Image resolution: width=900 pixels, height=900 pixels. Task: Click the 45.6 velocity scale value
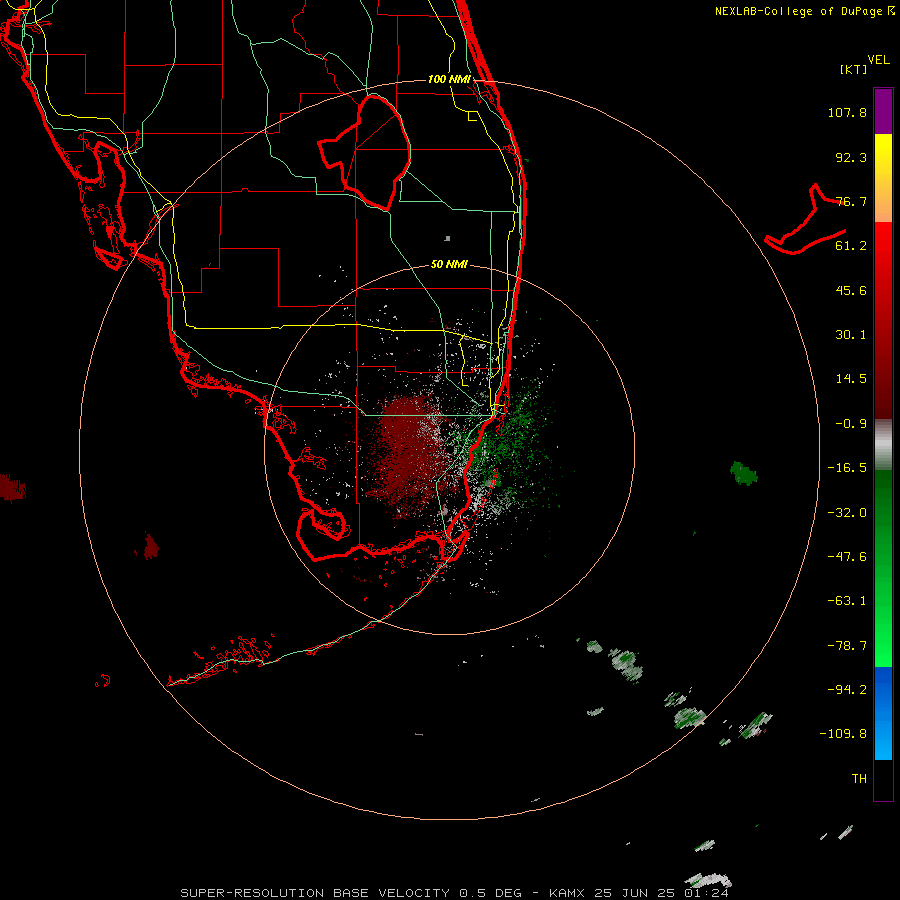pyautogui.click(x=851, y=290)
